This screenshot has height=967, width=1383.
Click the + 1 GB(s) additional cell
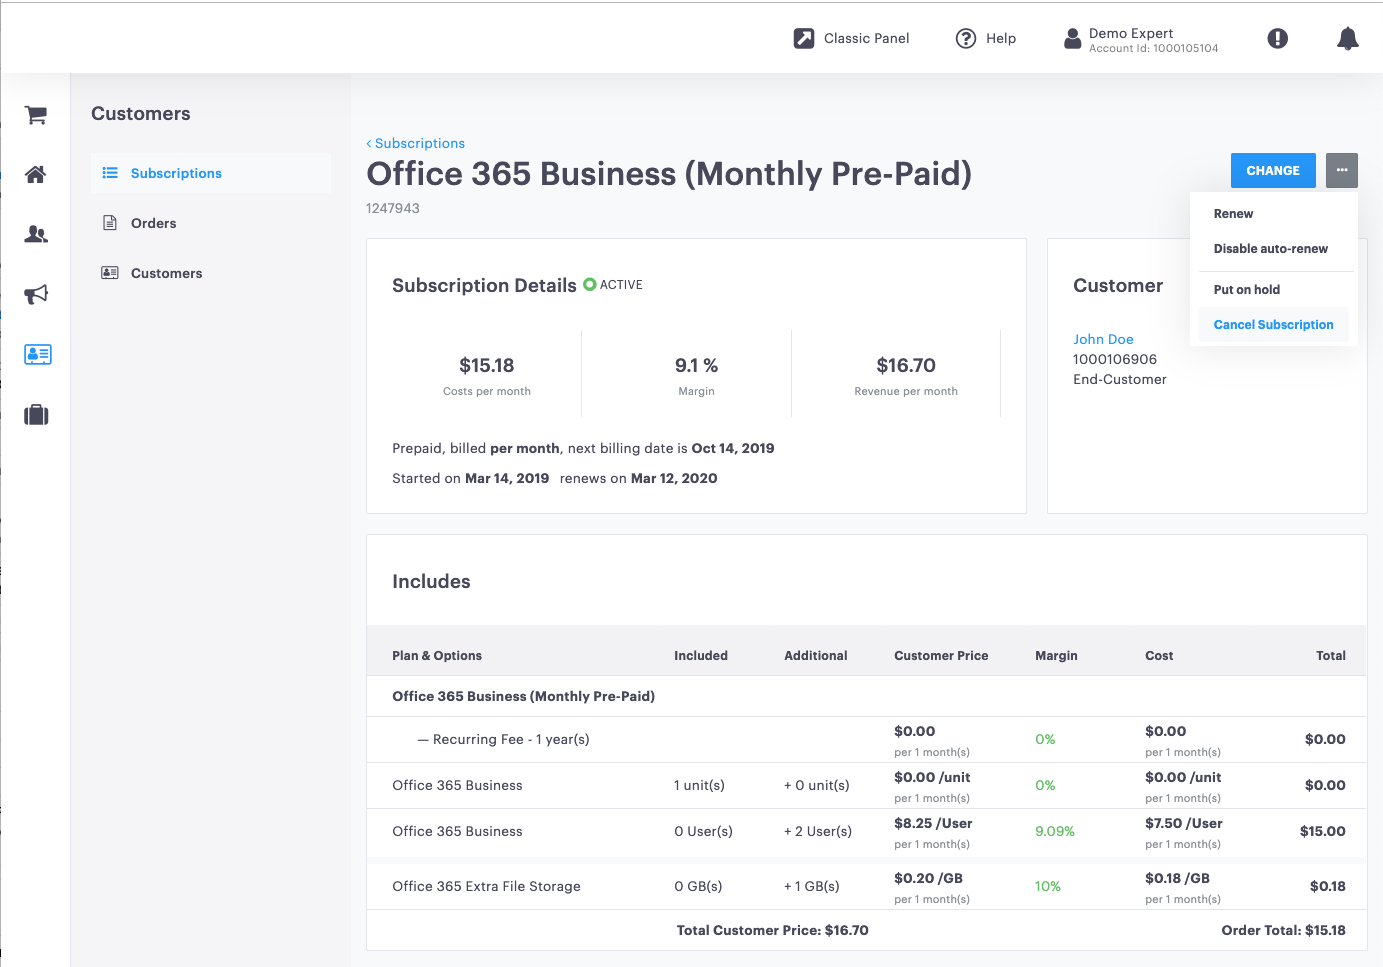[812, 886]
